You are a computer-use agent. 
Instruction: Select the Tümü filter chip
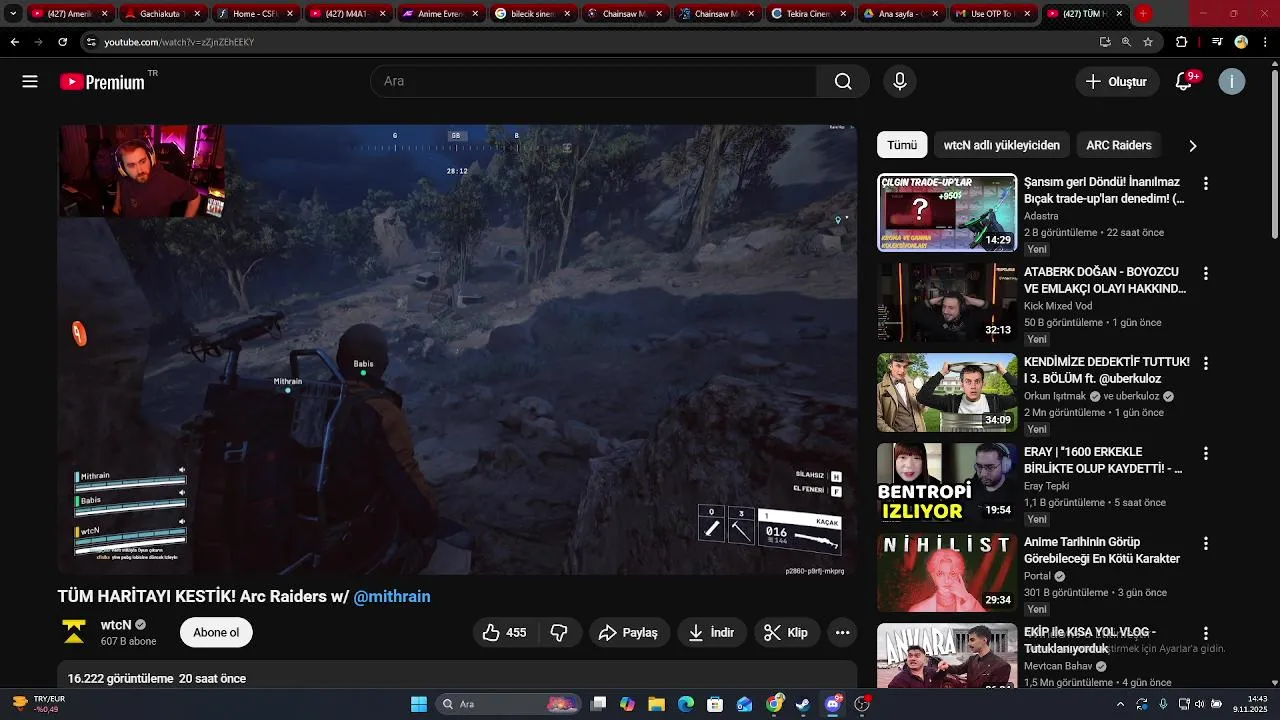902,145
